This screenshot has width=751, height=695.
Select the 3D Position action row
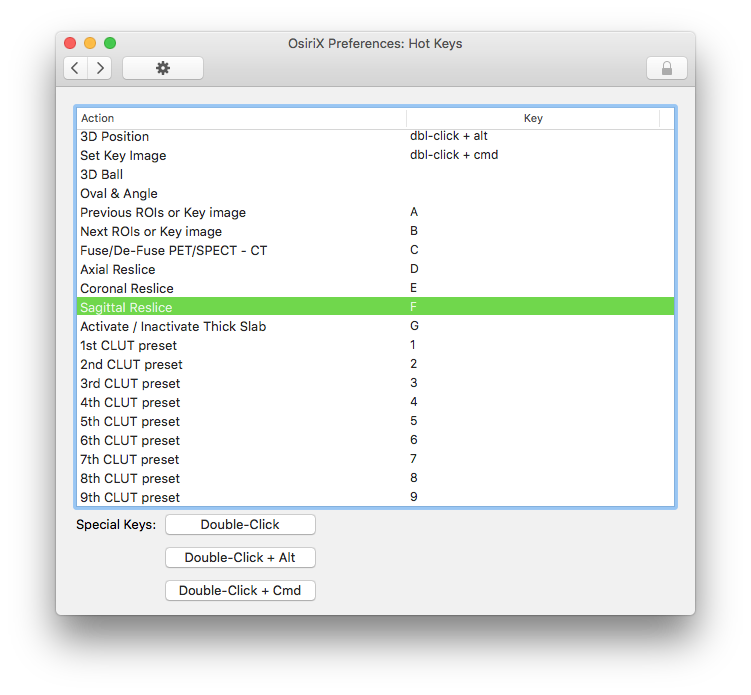[376, 137]
